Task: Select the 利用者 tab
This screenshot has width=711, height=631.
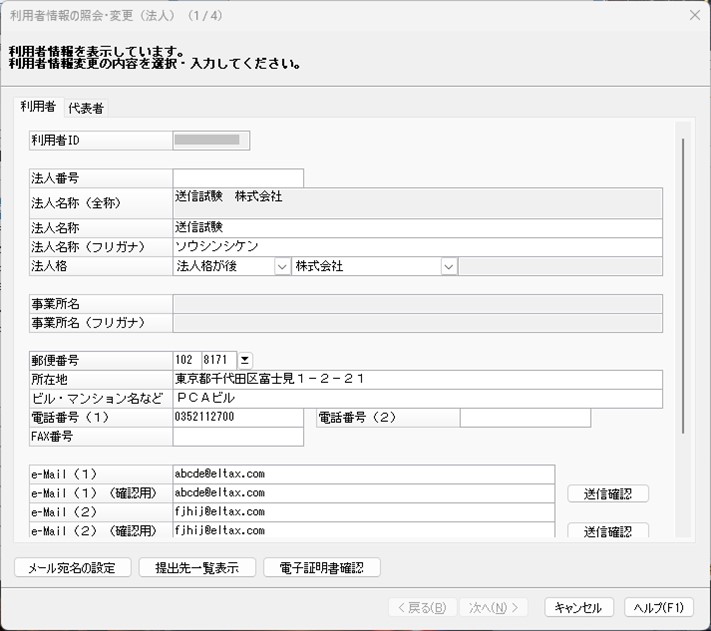Action: click(38, 107)
